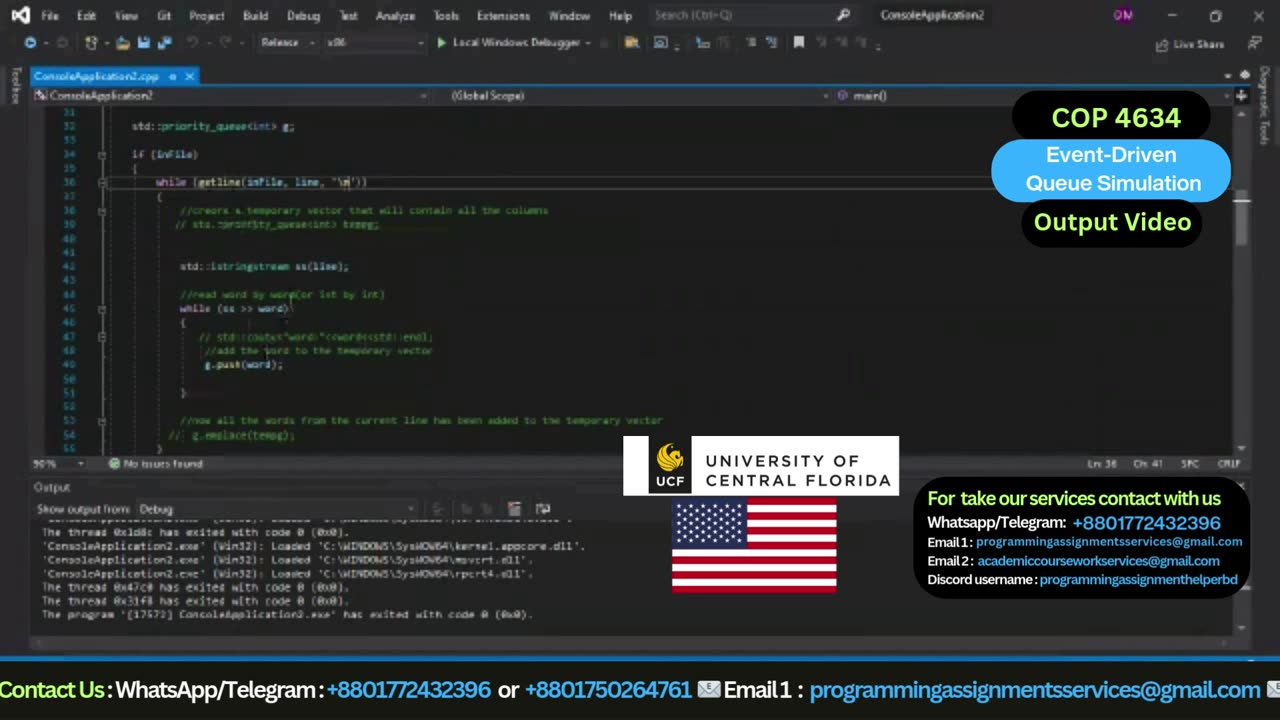Toggle word wrap icon in Output panel
Image resolution: width=1280 pixels, height=720 pixels.
543,509
